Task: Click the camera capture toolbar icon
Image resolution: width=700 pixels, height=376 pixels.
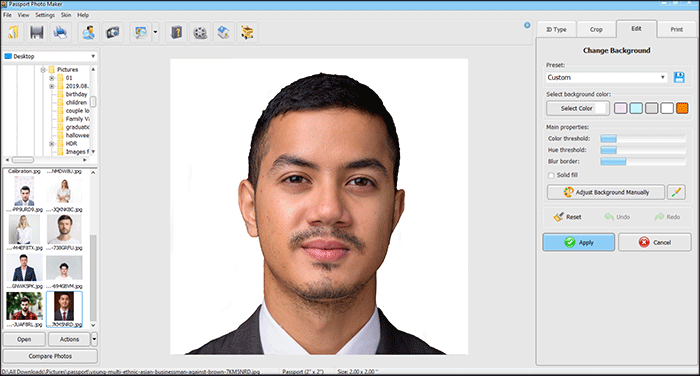Action: (112, 32)
